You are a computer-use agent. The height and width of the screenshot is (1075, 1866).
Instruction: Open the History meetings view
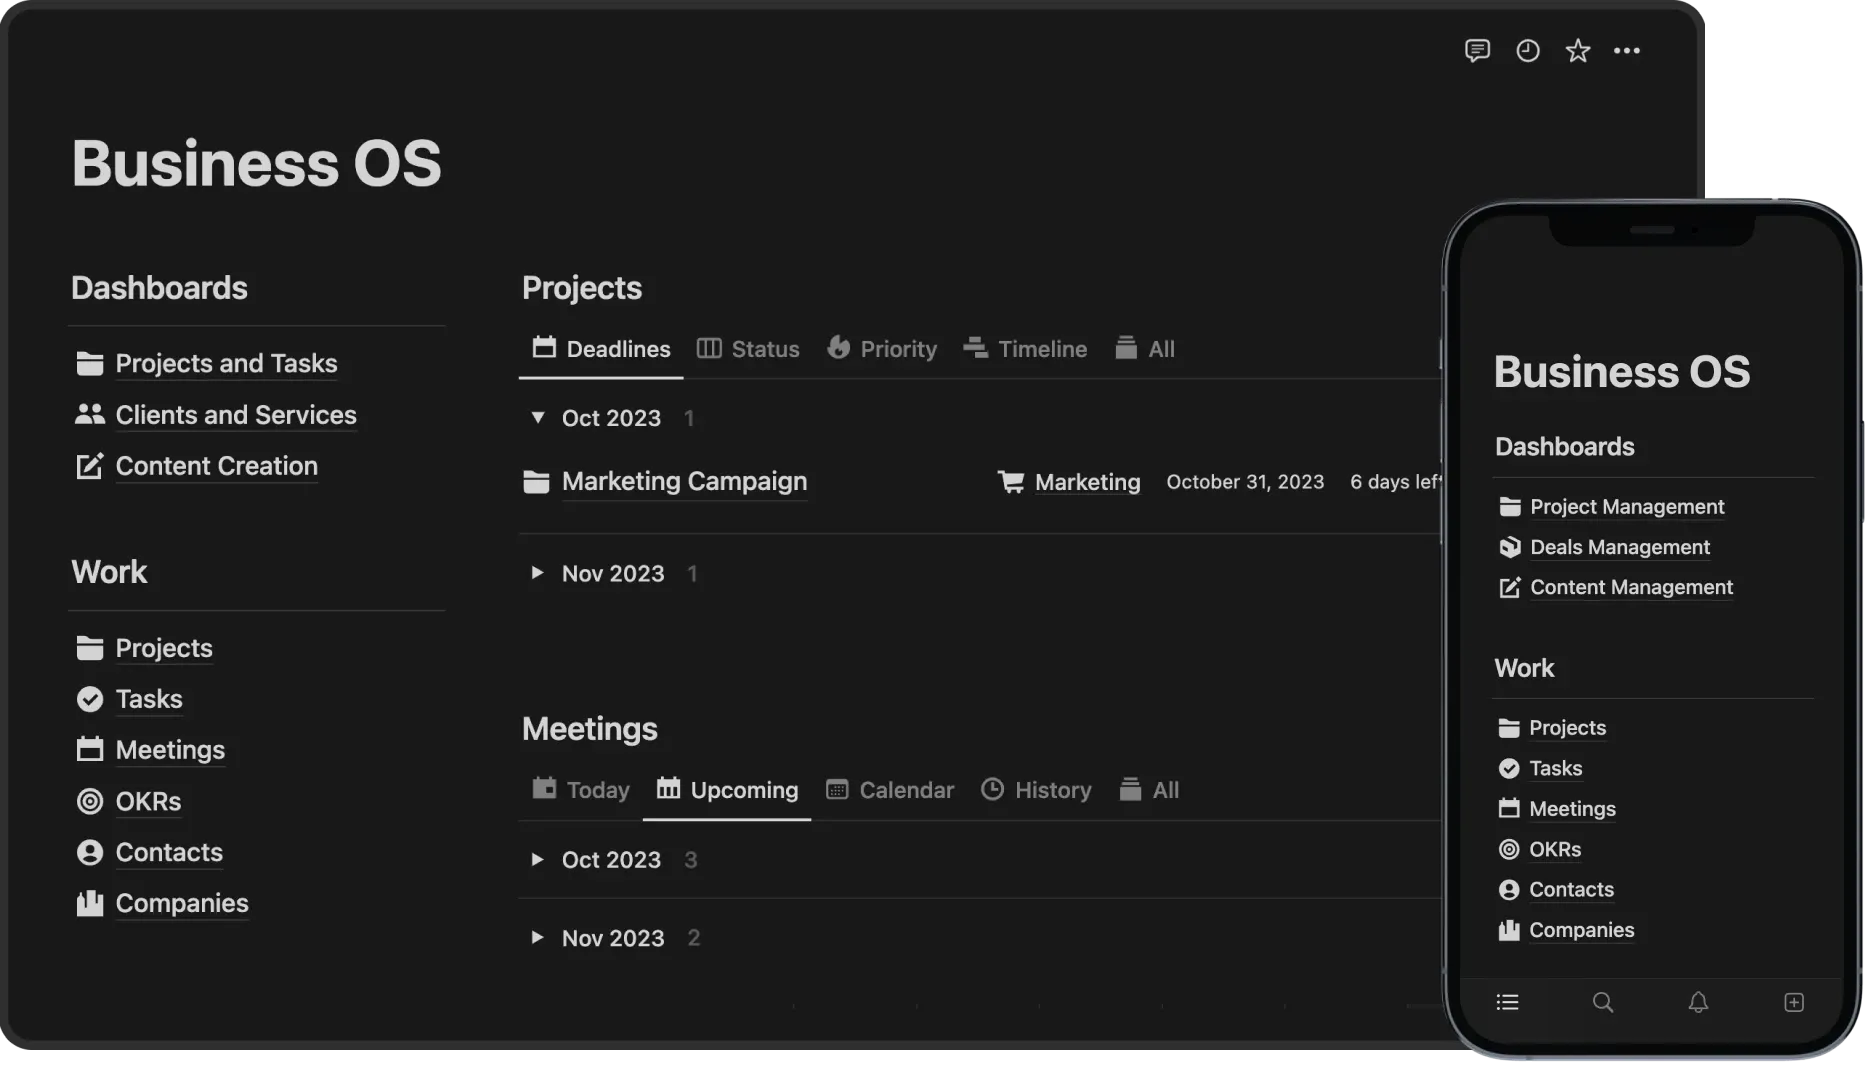[1036, 790]
